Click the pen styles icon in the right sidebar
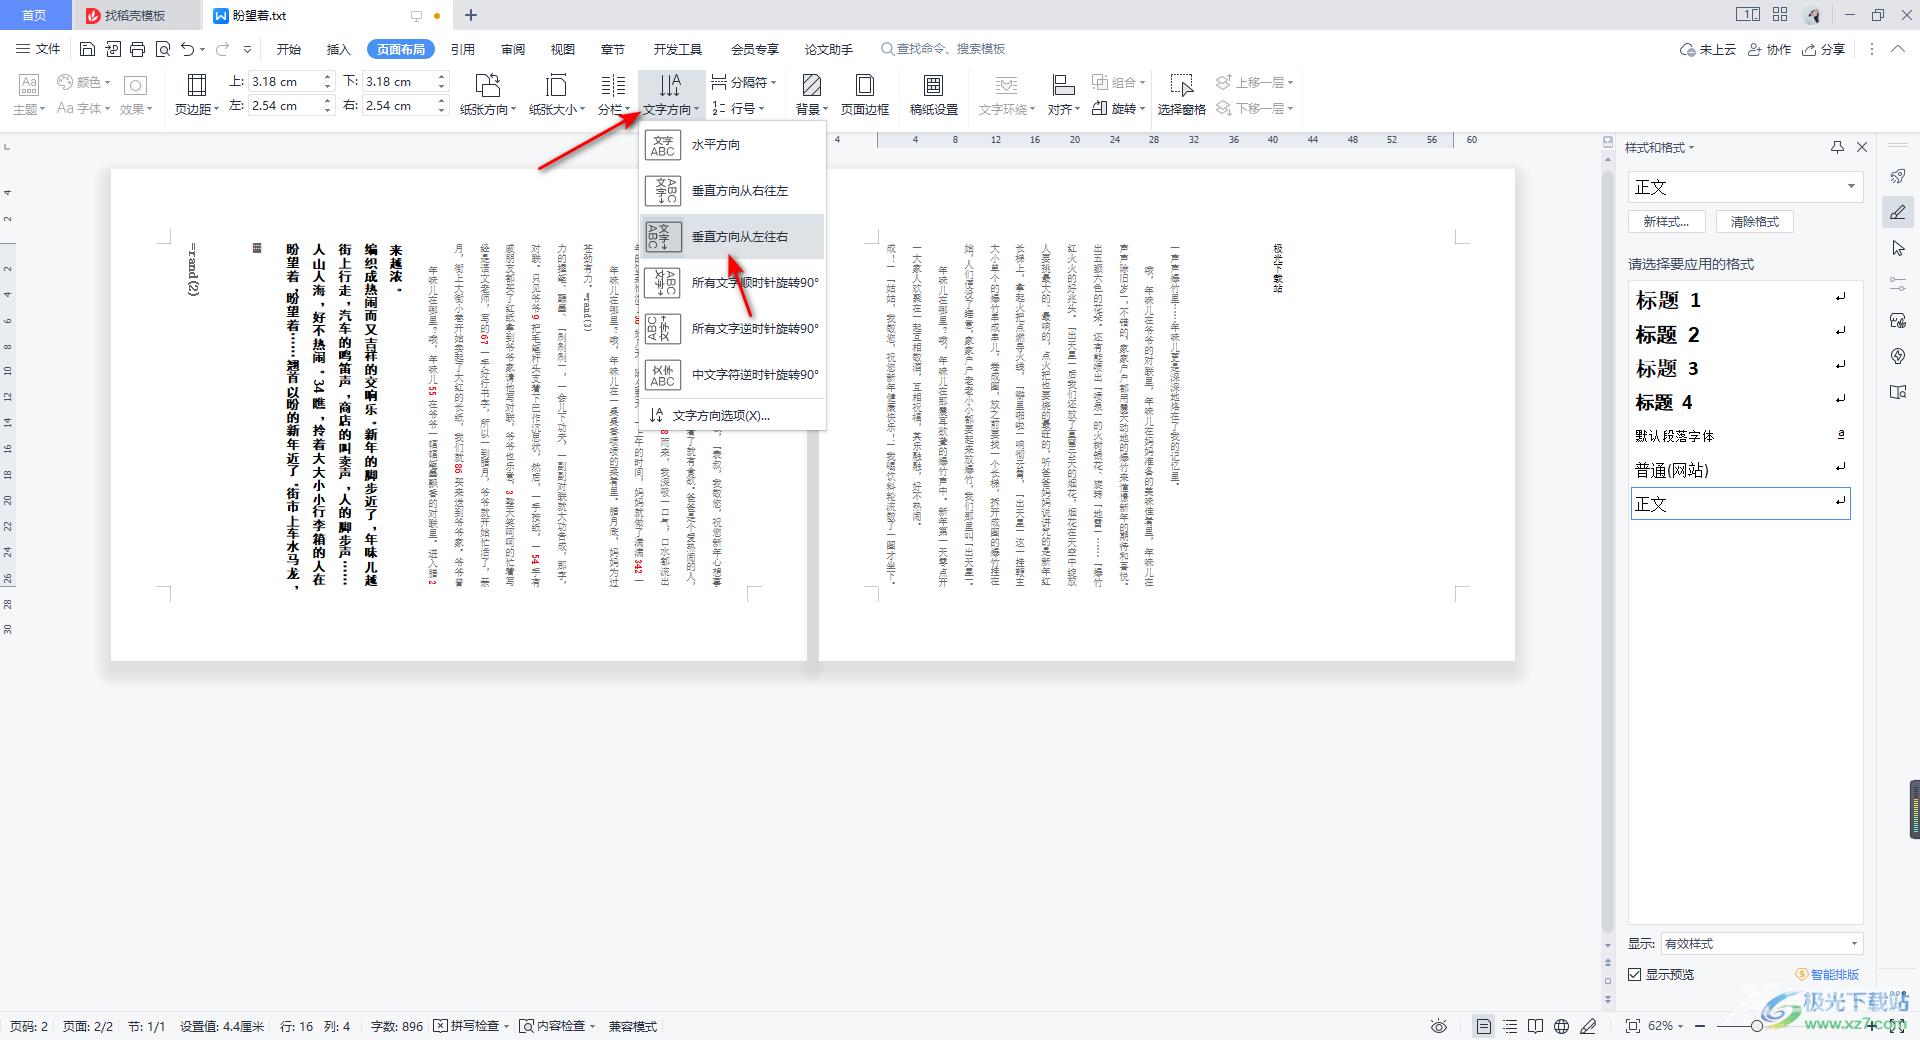The image size is (1920, 1040). click(x=1898, y=212)
